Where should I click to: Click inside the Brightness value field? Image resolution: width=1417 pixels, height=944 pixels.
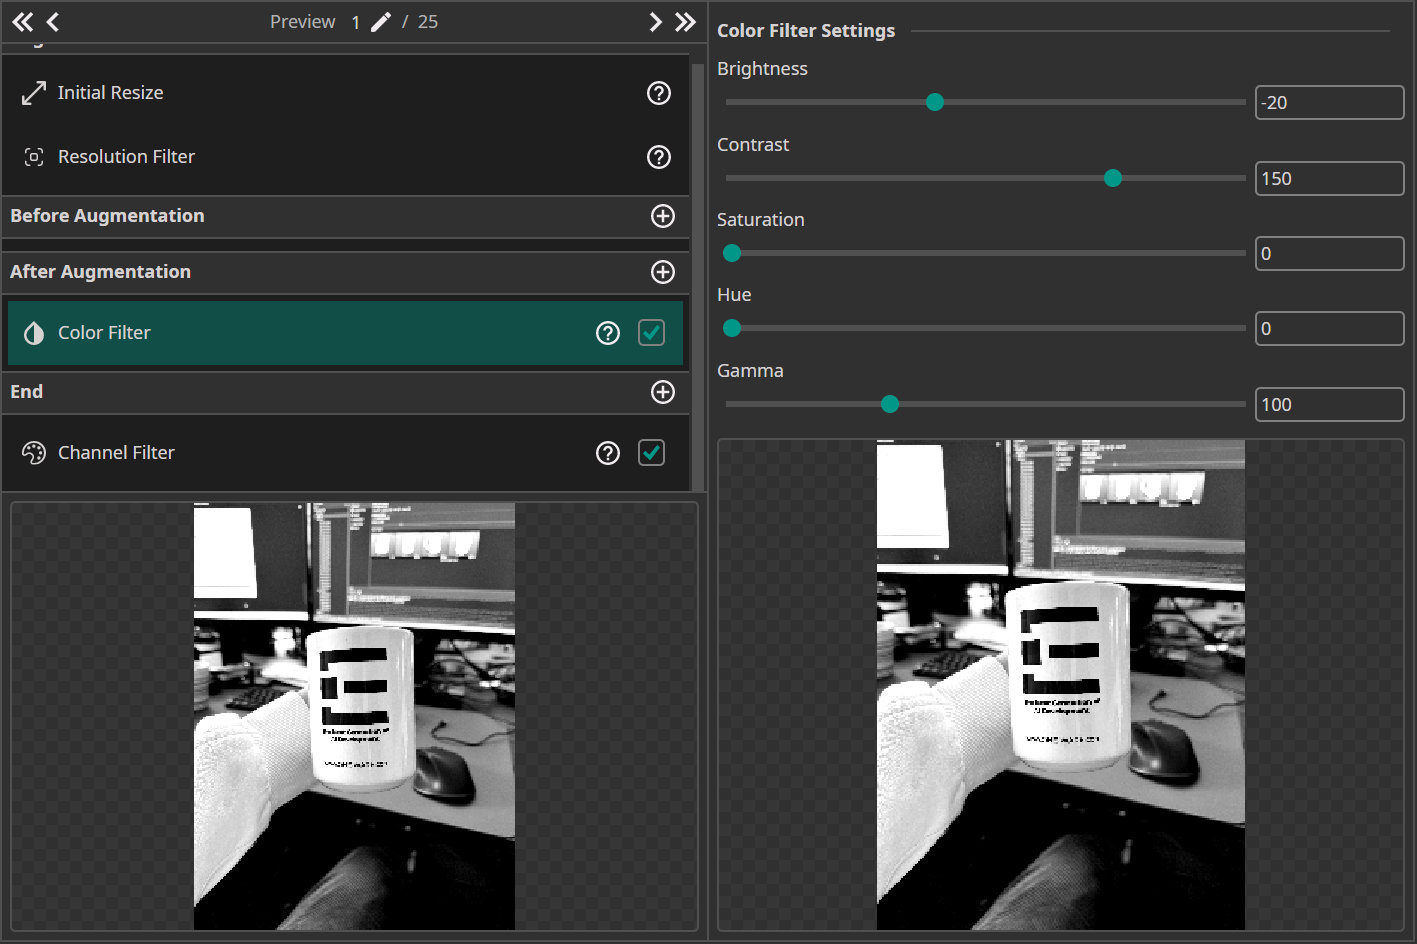click(x=1329, y=102)
